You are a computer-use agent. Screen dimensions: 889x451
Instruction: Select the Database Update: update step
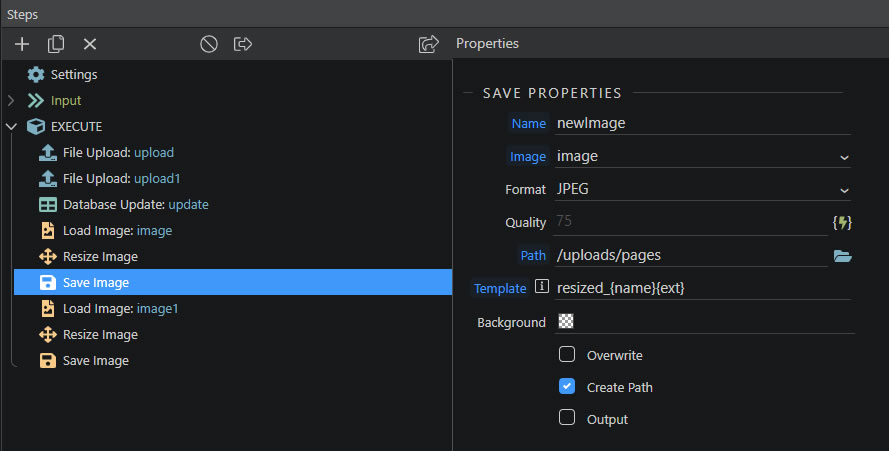pyautogui.click(x=124, y=205)
